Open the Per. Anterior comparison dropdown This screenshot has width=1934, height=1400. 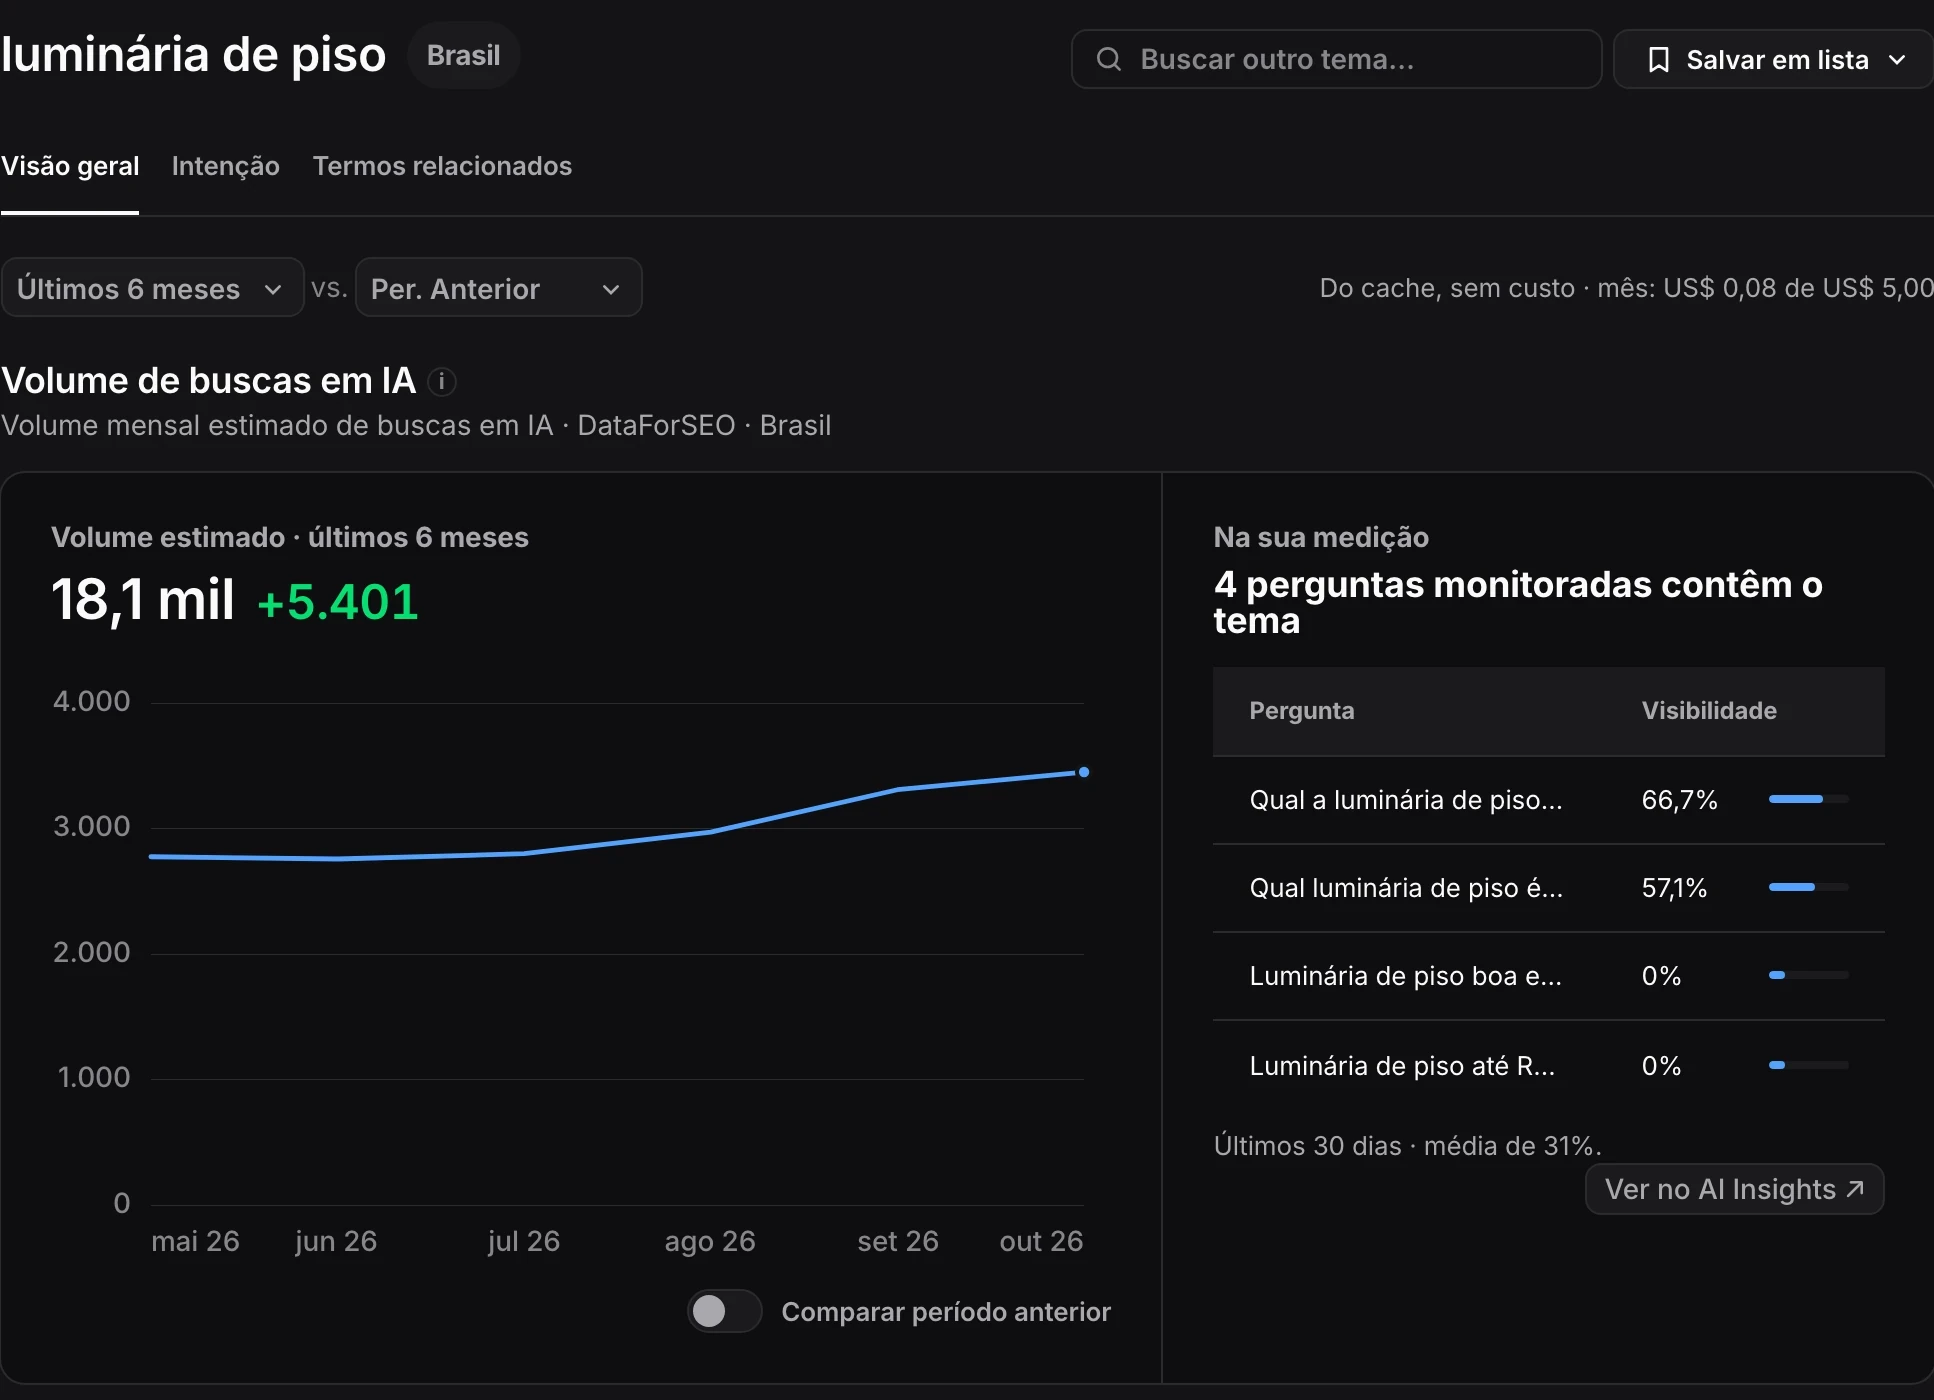(x=498, y=288)
